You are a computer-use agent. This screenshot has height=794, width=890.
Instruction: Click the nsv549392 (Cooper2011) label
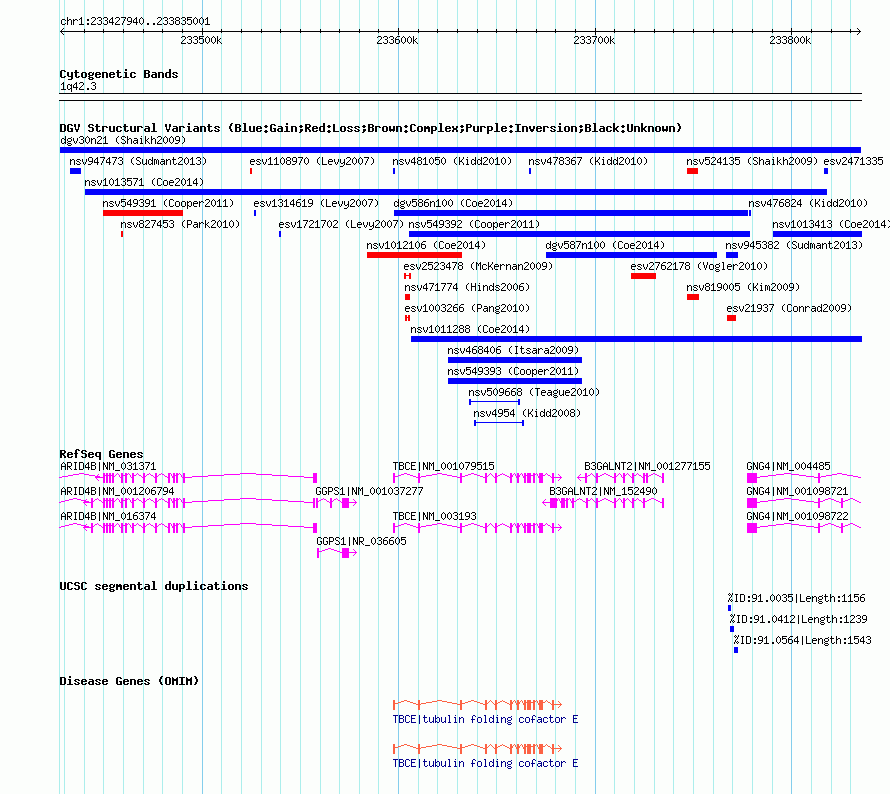click(x=474, y=224)
